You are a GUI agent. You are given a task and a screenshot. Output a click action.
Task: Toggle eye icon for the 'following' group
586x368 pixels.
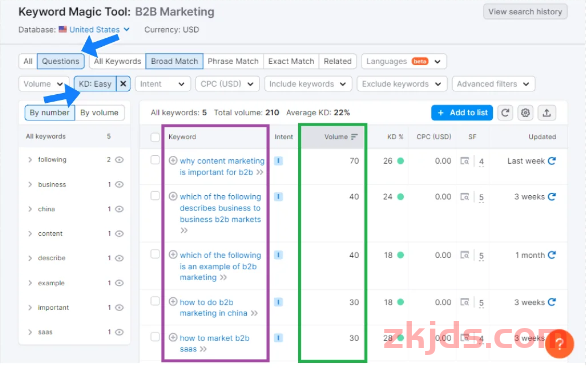pos(119,160)
